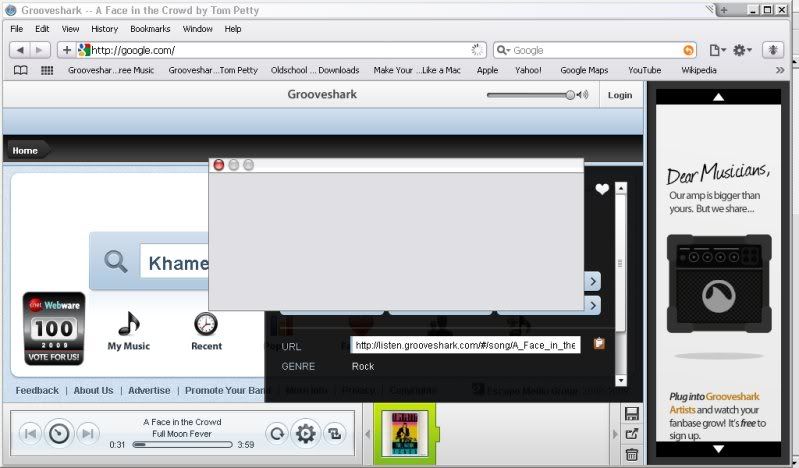Click the address bar showing google.com
799x468 pixels.
pyautogui.click(x=282, y=50)
